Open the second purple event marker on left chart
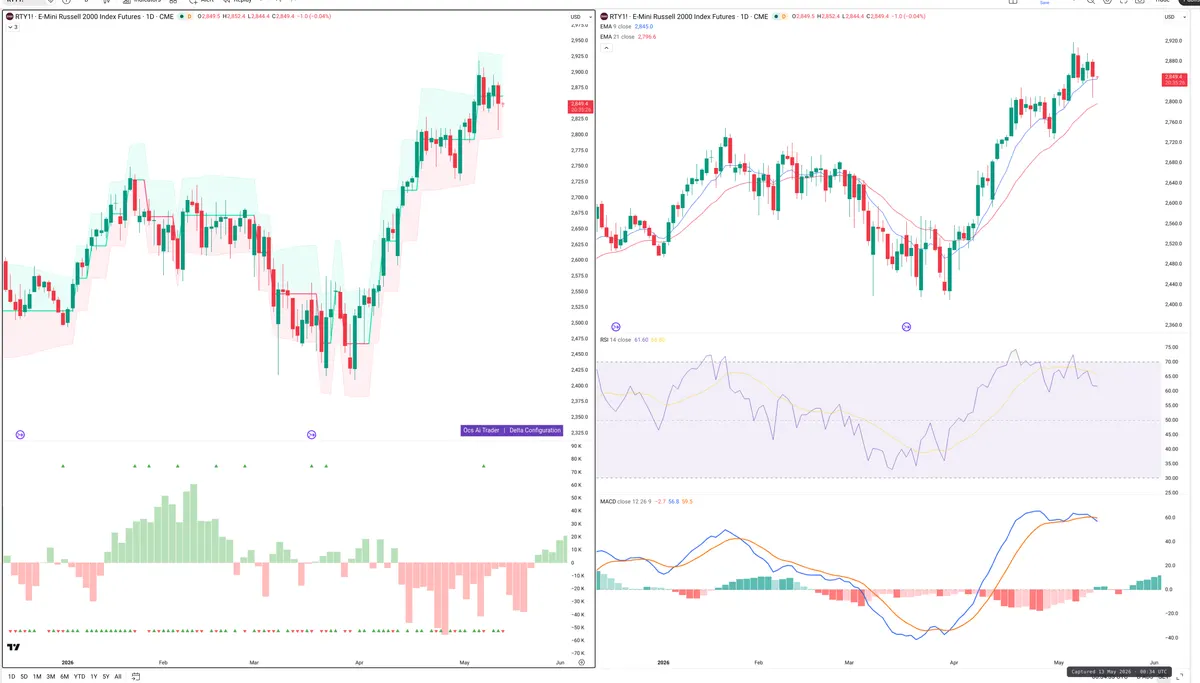 click(x=311, y=434)
